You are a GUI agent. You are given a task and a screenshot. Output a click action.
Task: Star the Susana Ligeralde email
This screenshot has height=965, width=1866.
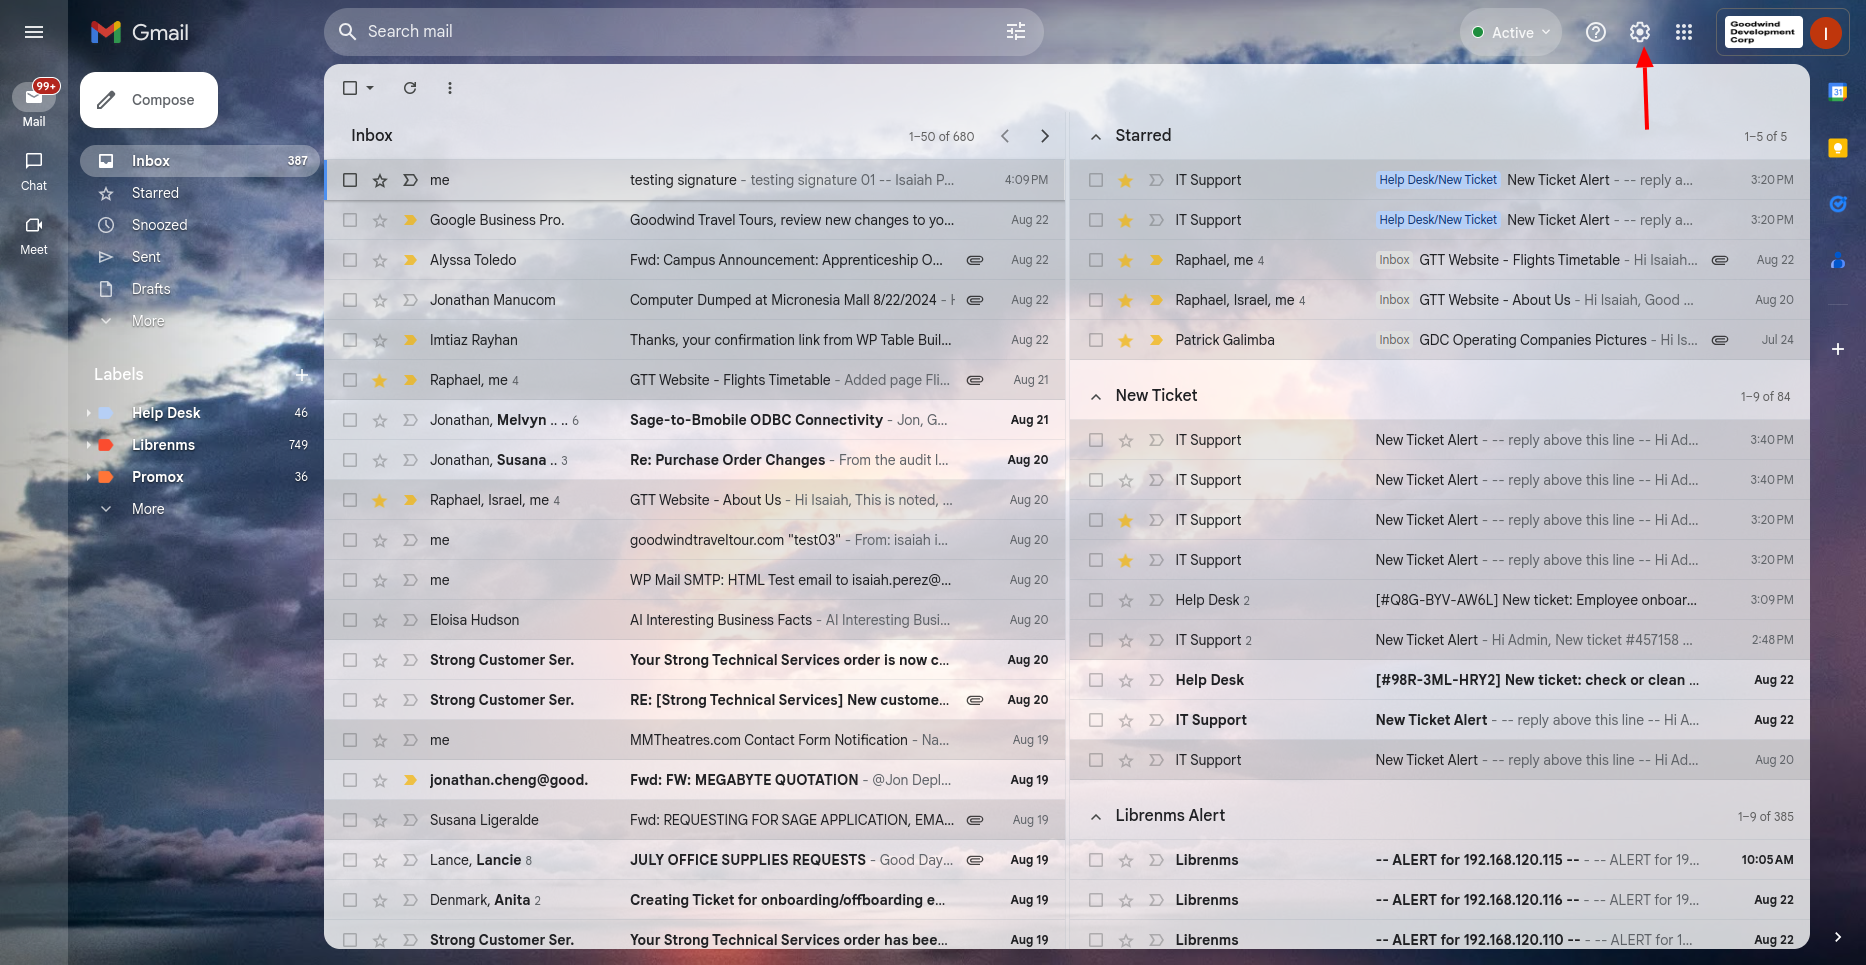(x=380, y=820)
